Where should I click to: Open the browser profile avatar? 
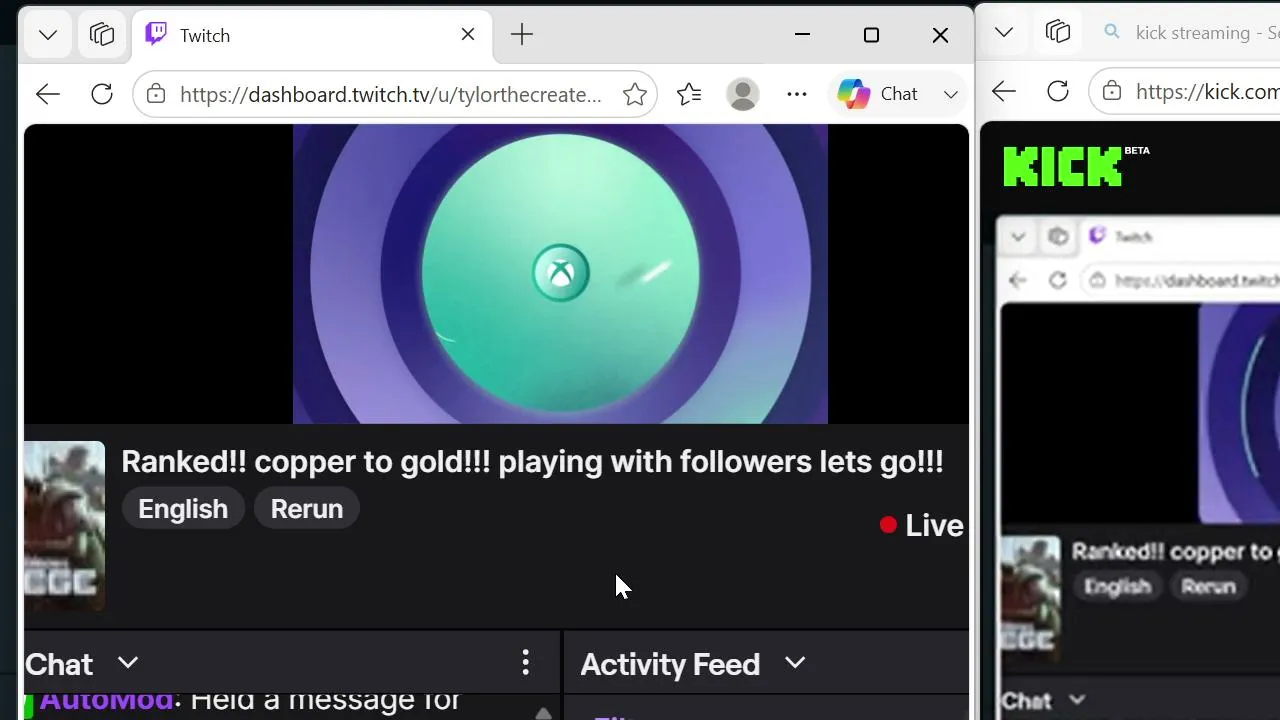(x=743, y=94)
